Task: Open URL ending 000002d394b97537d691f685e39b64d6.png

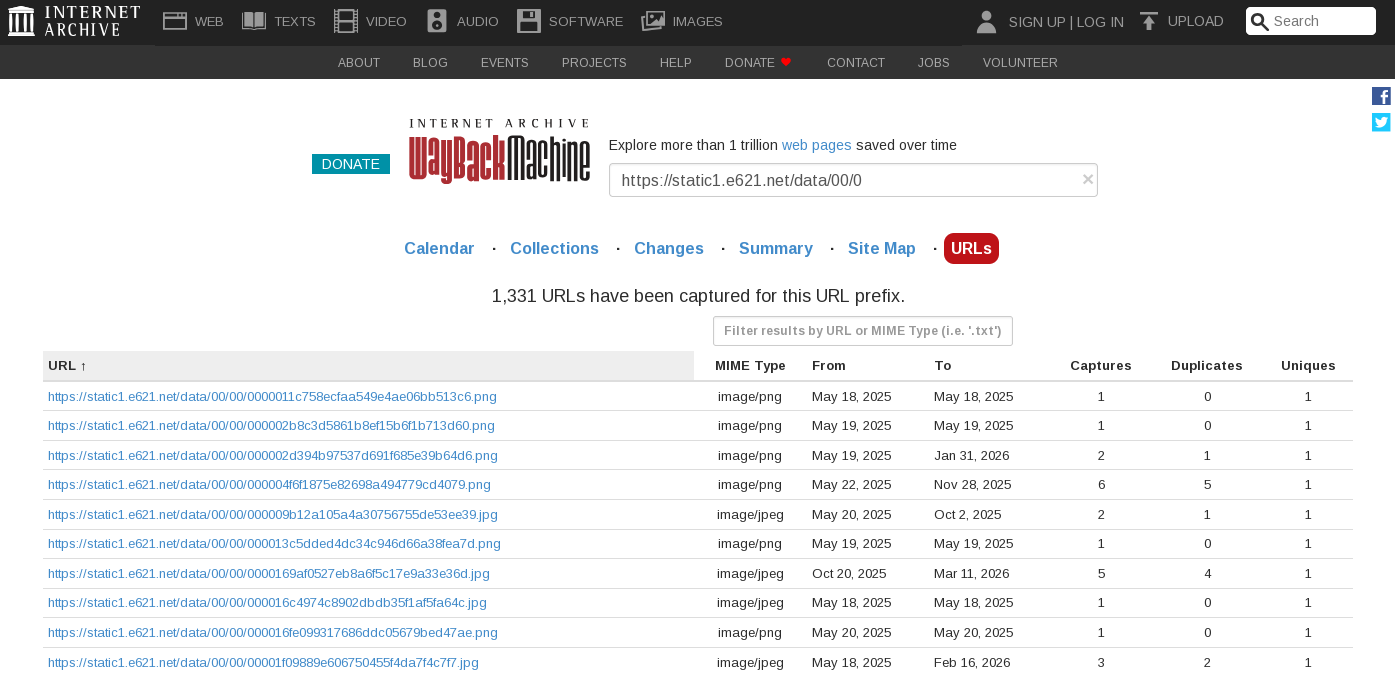Action: [273, 456]
